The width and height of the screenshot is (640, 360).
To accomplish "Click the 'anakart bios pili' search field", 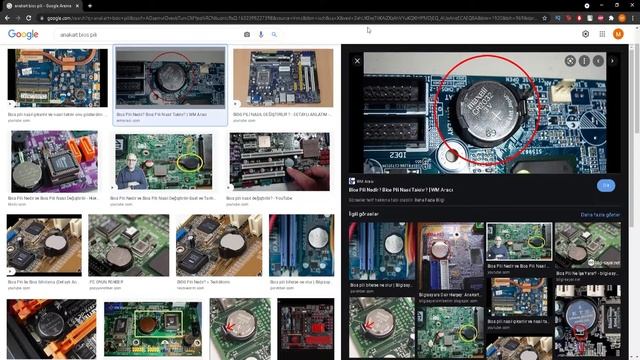I will [149, 35].
